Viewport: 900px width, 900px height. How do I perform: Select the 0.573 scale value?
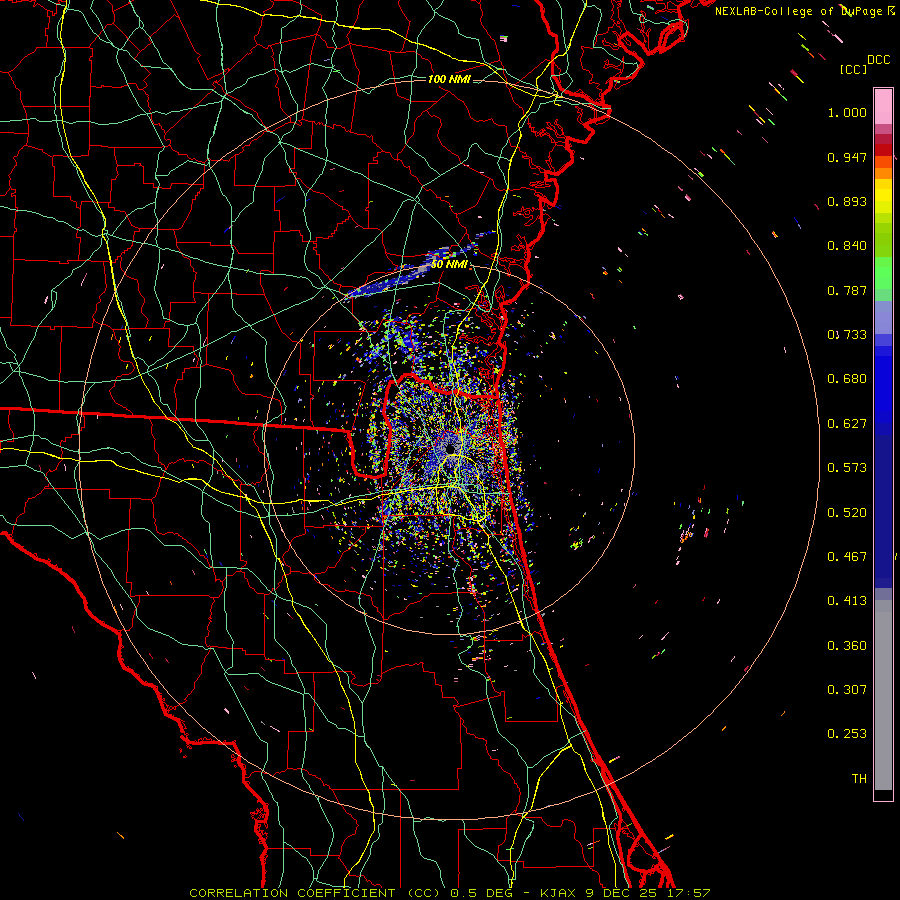pyautogui.click(x=847, y=468)
